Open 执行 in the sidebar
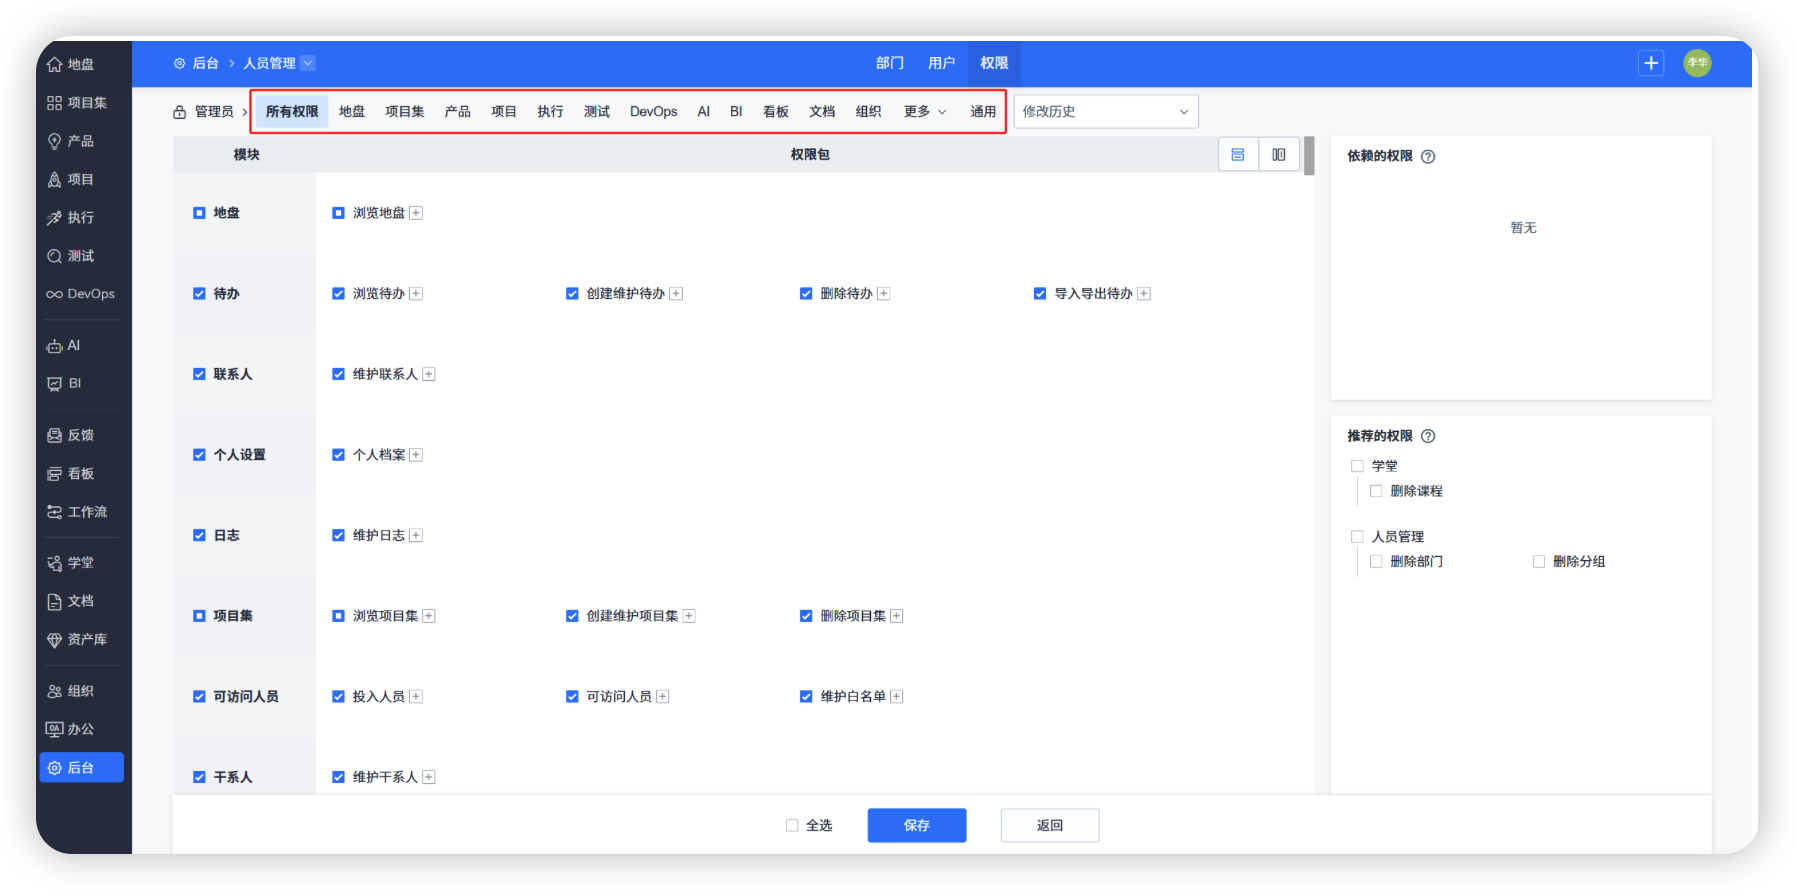This screenshot has height=890, width=1796. 71,218
